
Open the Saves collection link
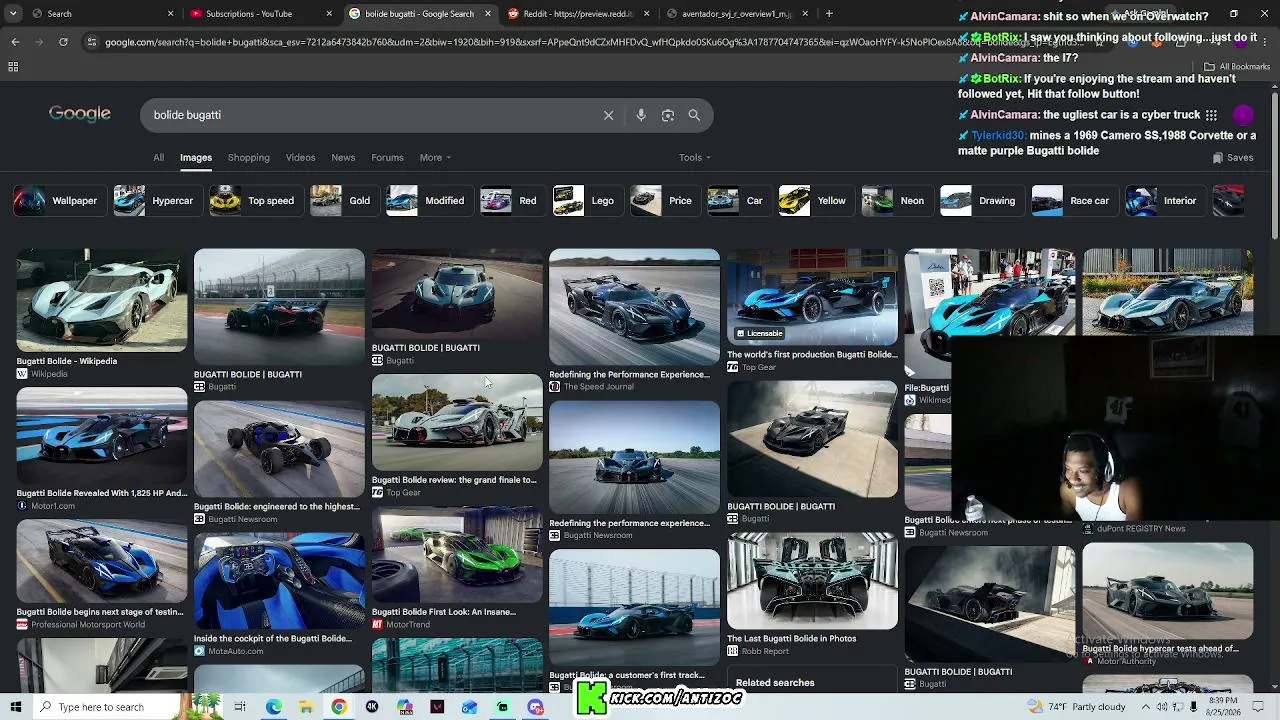point(1232,157)
